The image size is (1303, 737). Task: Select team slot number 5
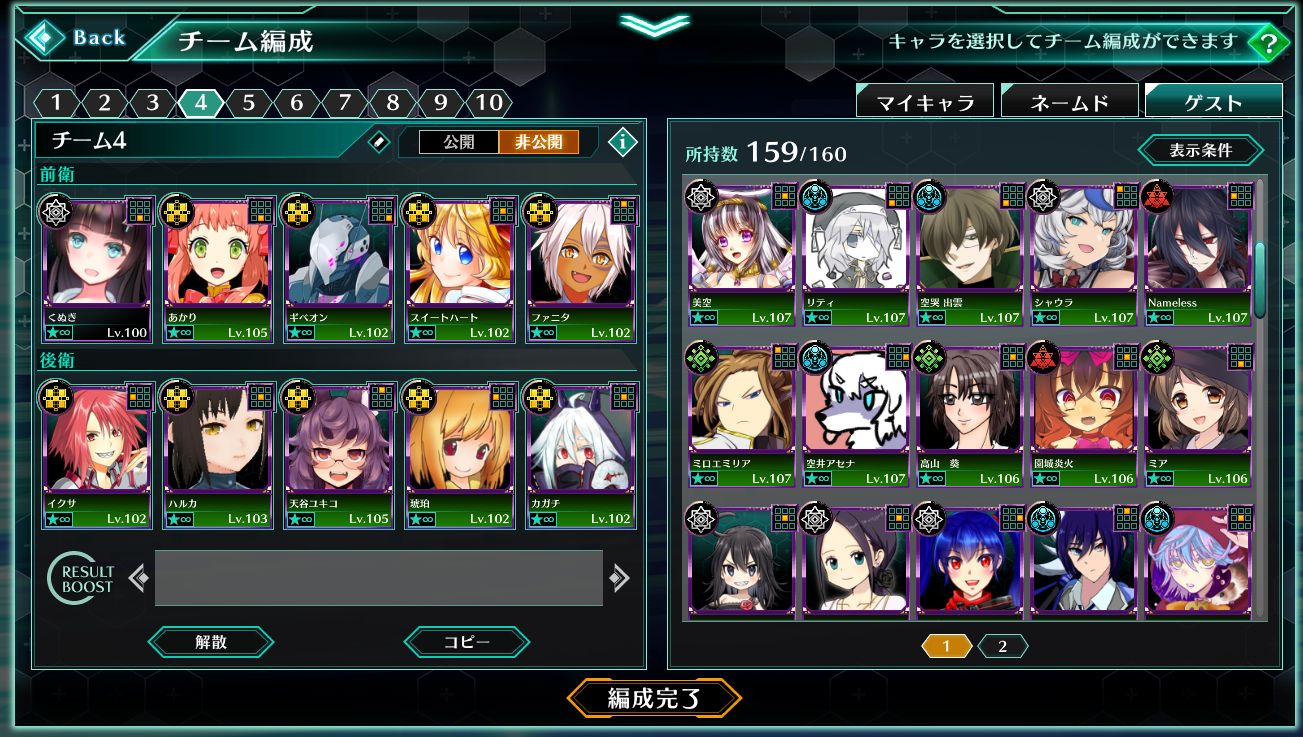[x=248, y=102]
